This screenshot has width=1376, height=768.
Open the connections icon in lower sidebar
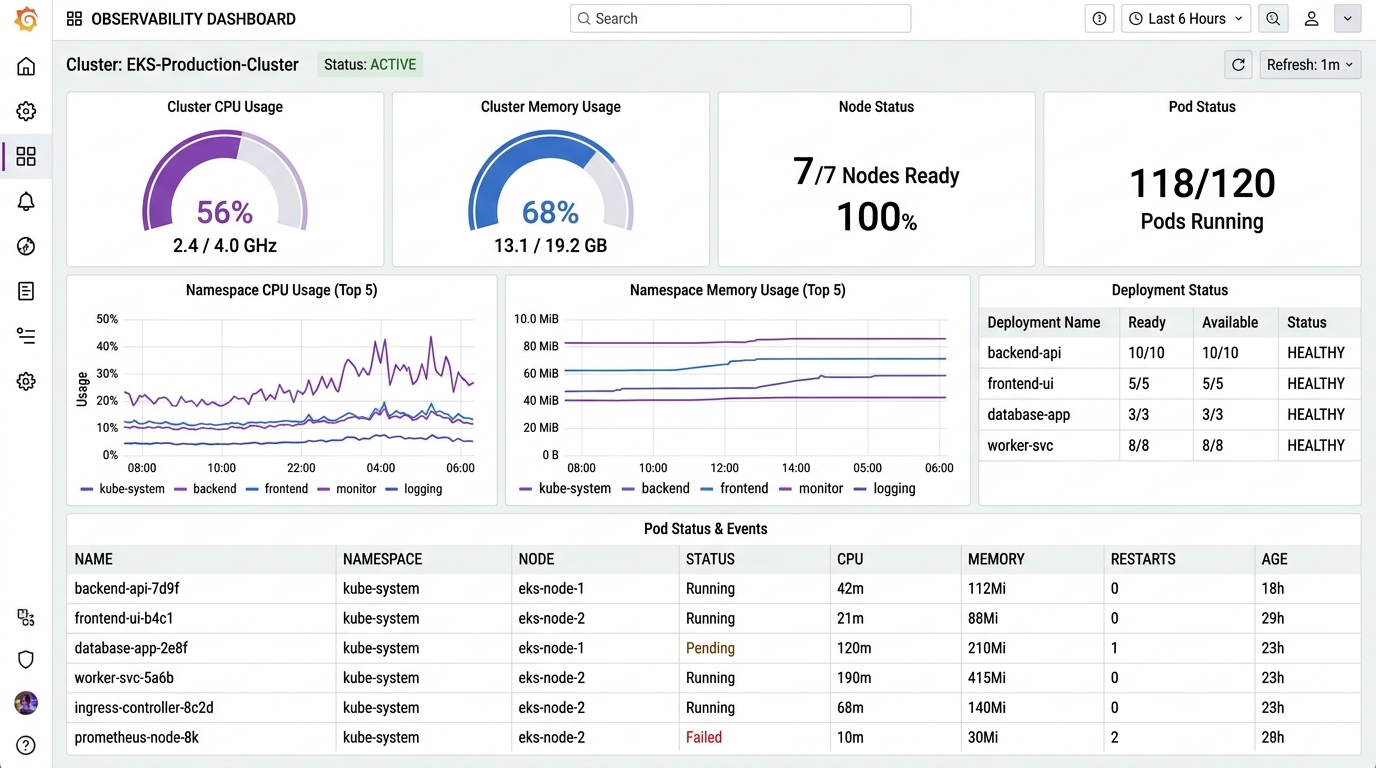26,618
